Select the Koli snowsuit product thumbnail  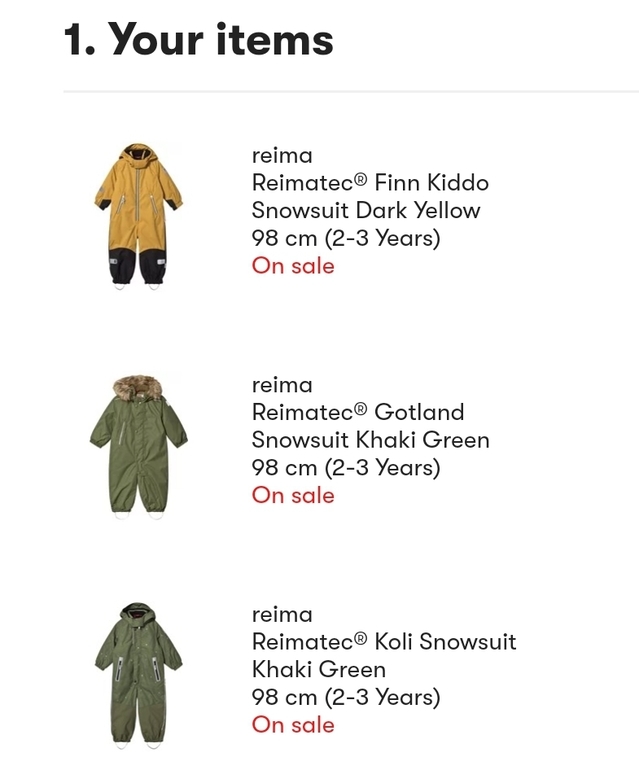[x=138, y=675]
